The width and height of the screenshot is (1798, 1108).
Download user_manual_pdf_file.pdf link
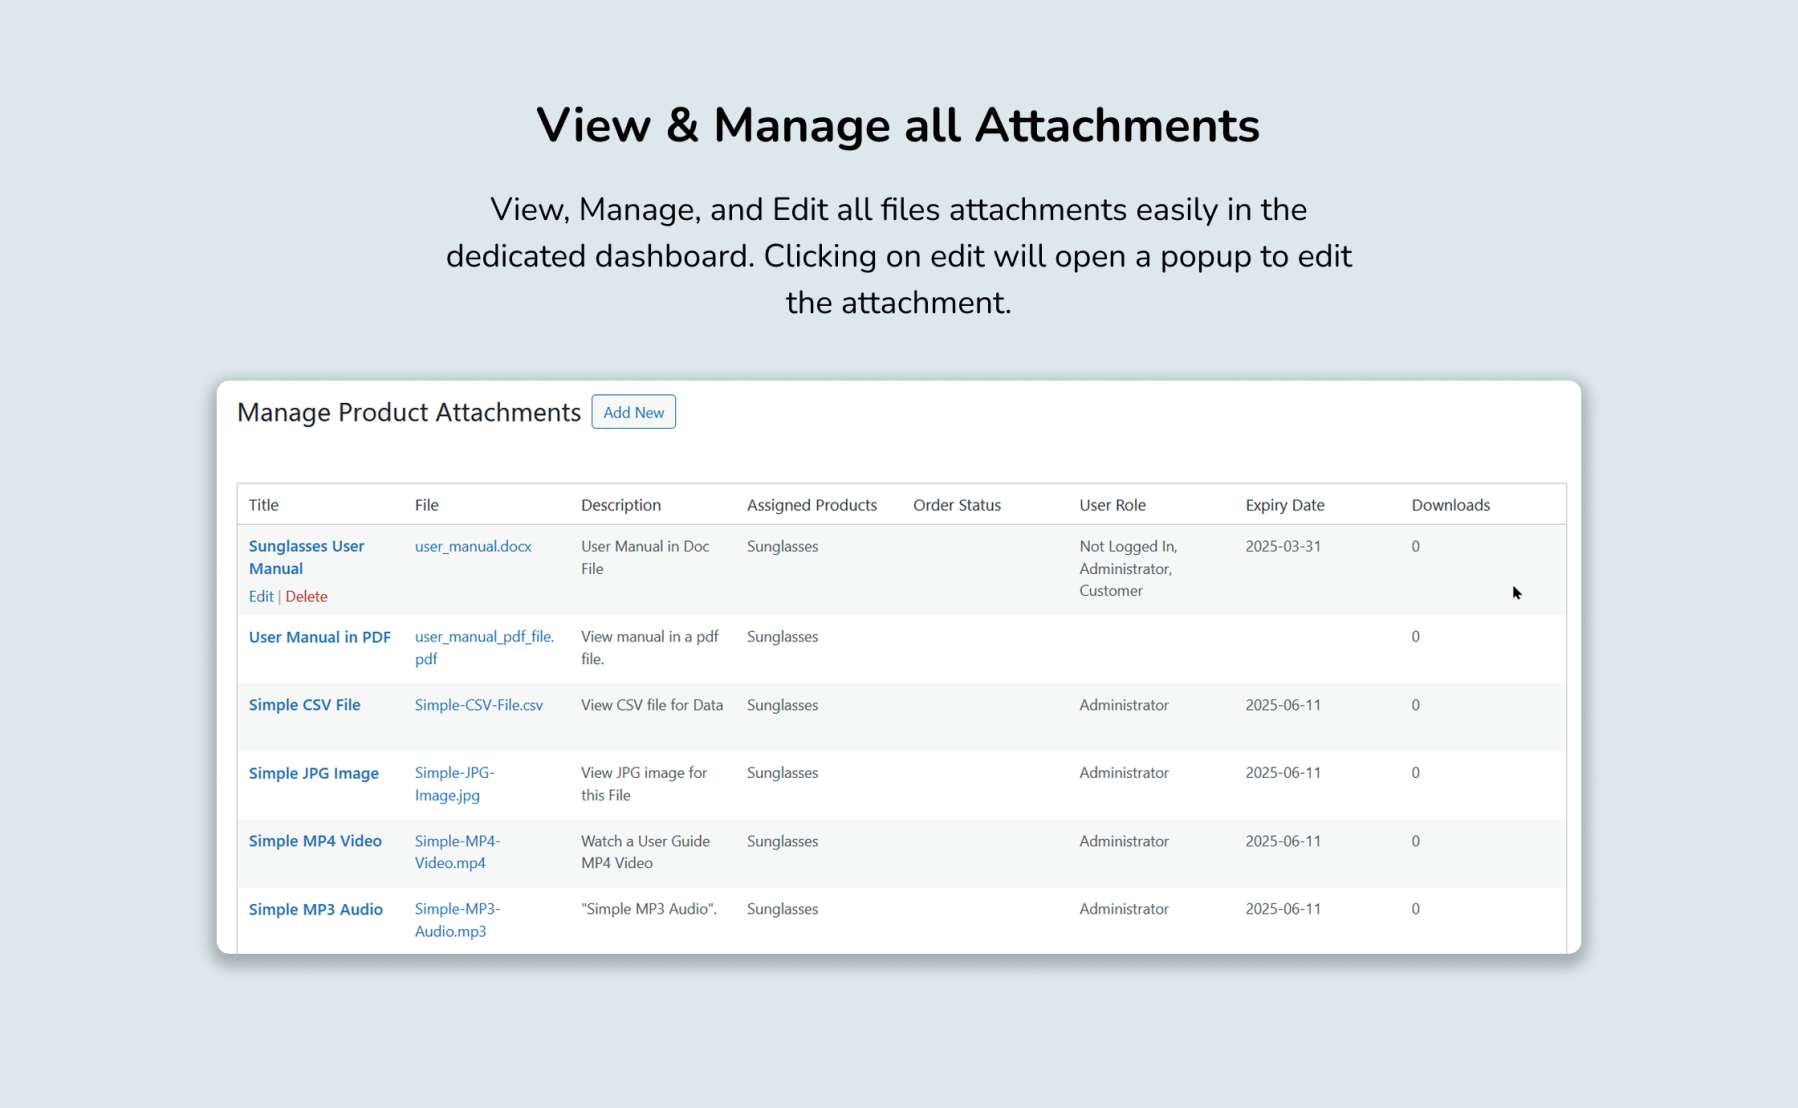pos(484,648)
